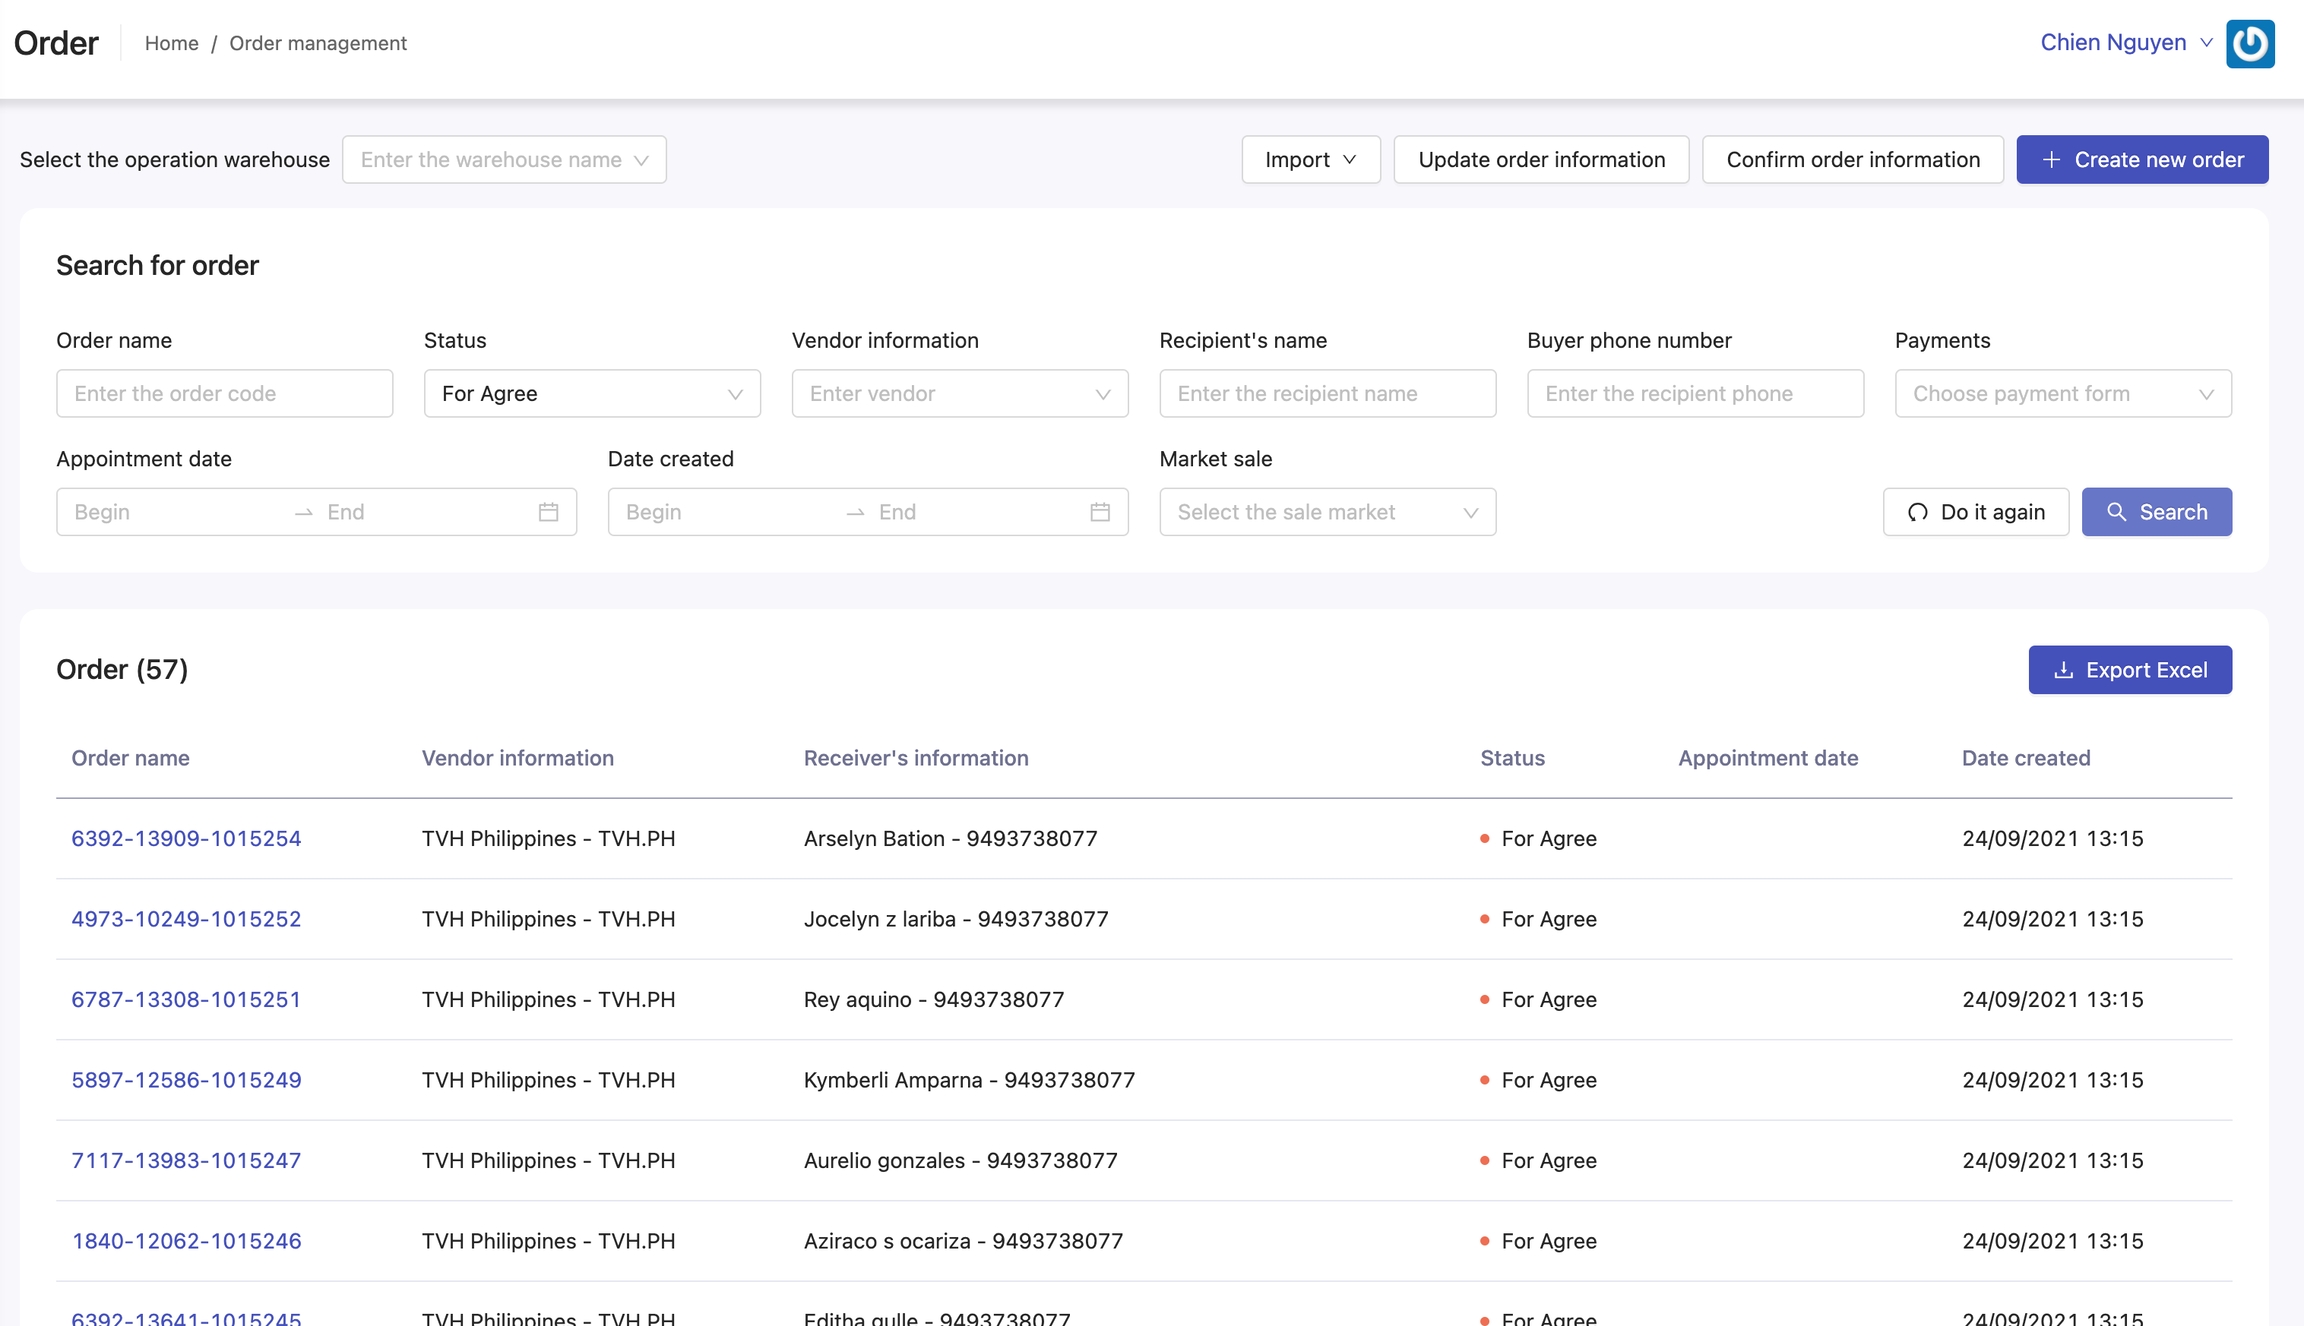Click Export Excel download button
Viewport: 2304px width, 1326px height.
click(x=2129, y=670)
